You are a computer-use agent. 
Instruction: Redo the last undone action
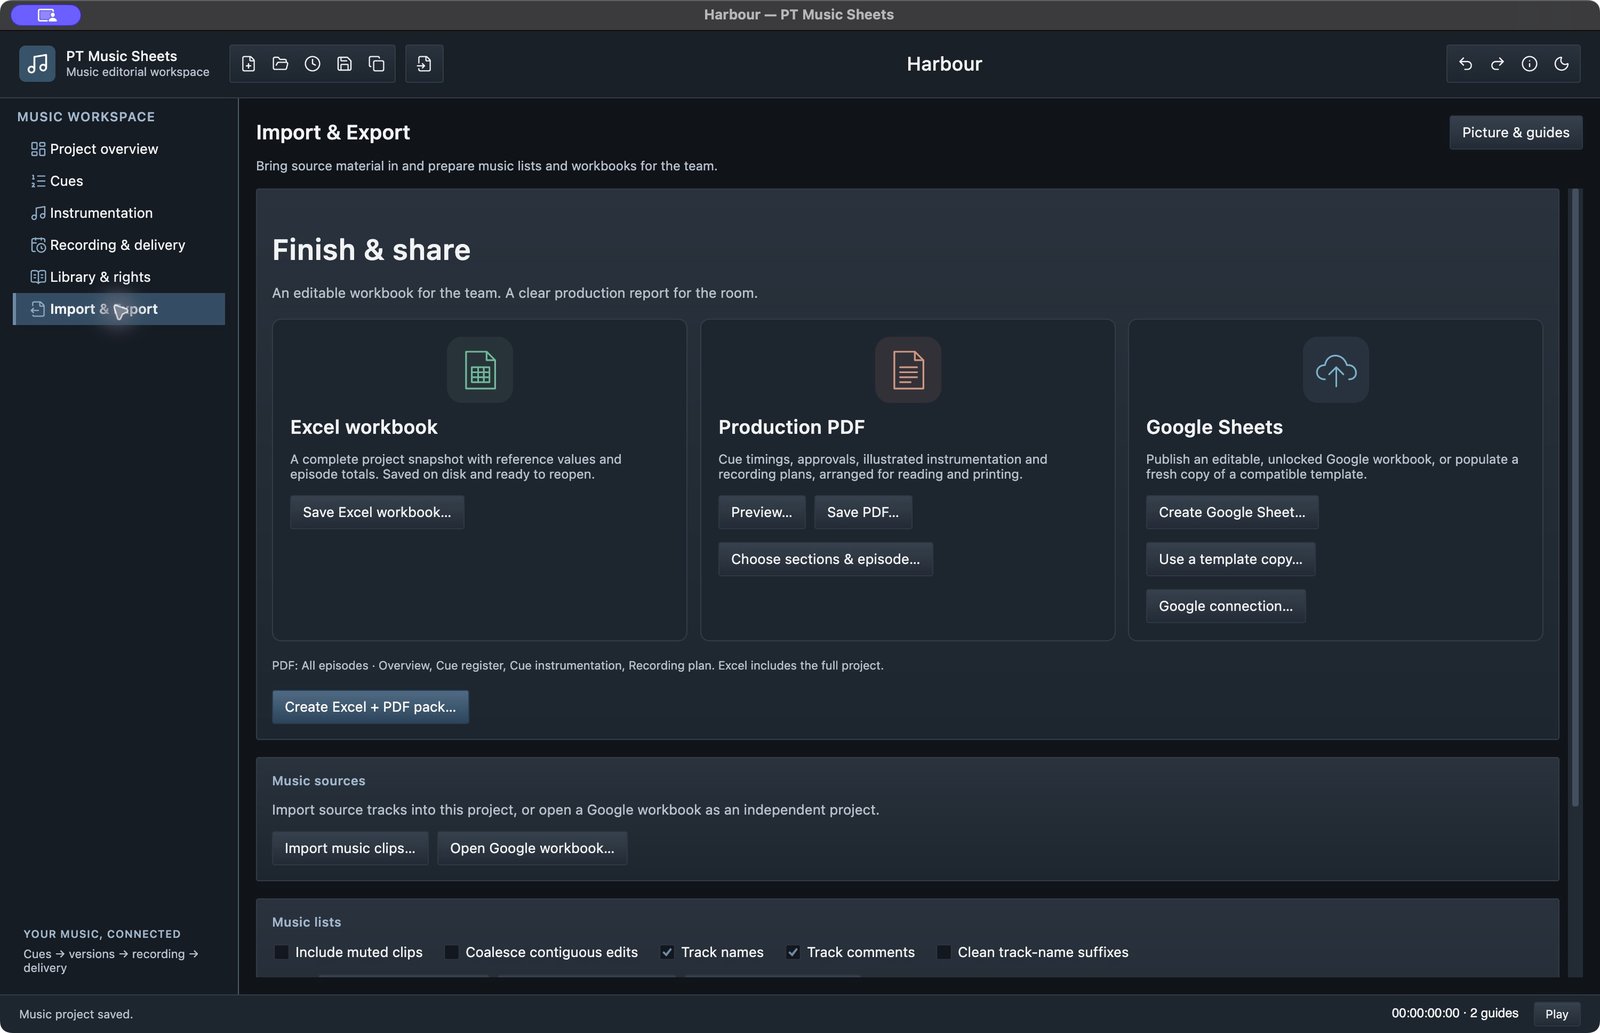(x=1497, y=64)
